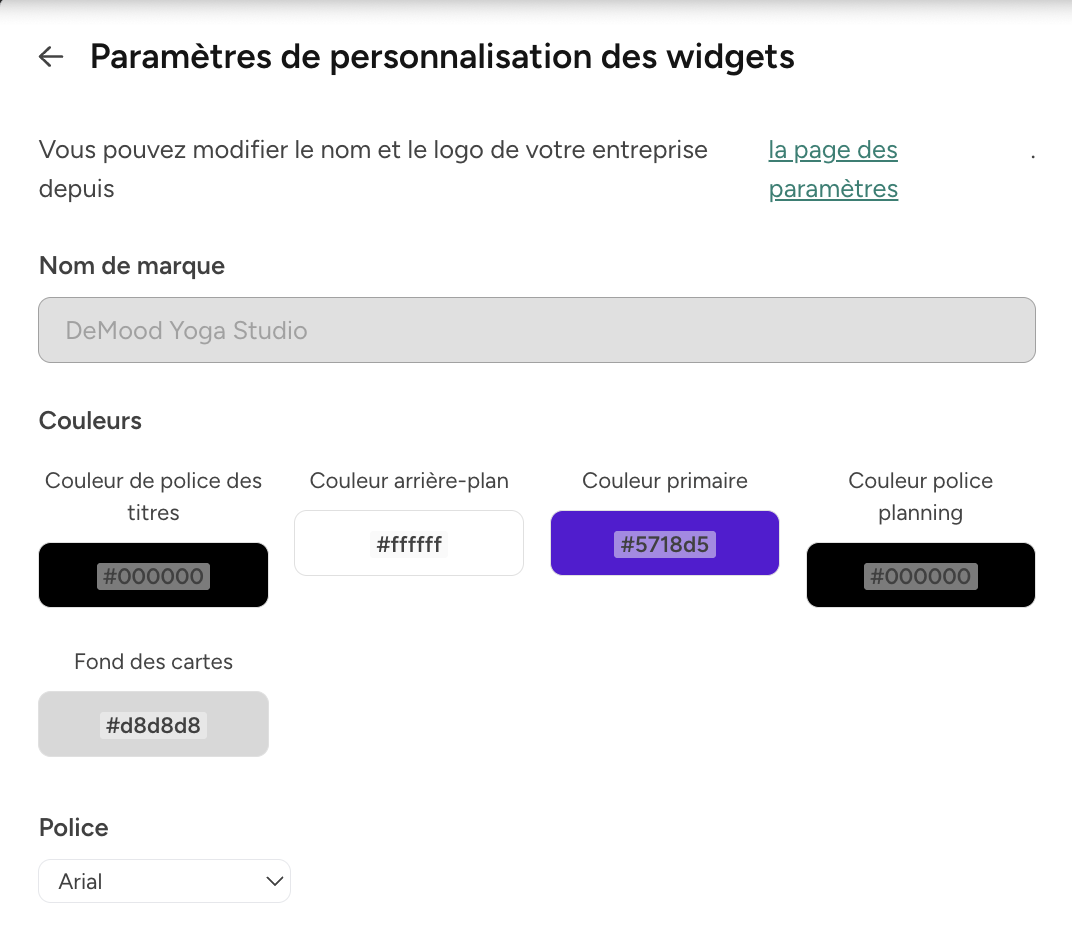
Task: Open the title font color swatch
Action: 153,575
